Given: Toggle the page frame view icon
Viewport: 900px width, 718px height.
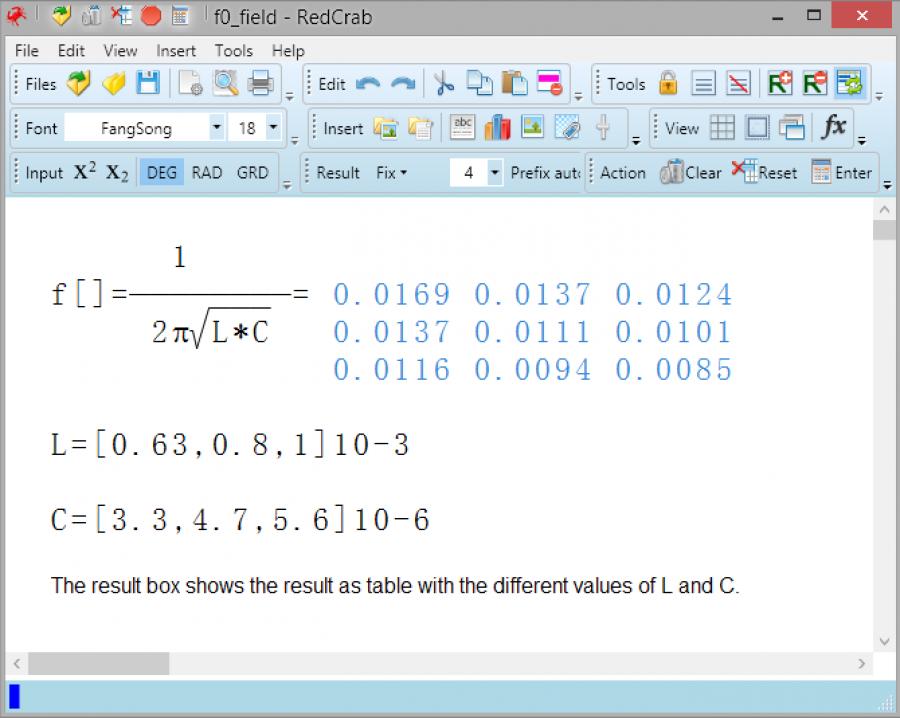Looking at the screenshot, I should (757, 127).
